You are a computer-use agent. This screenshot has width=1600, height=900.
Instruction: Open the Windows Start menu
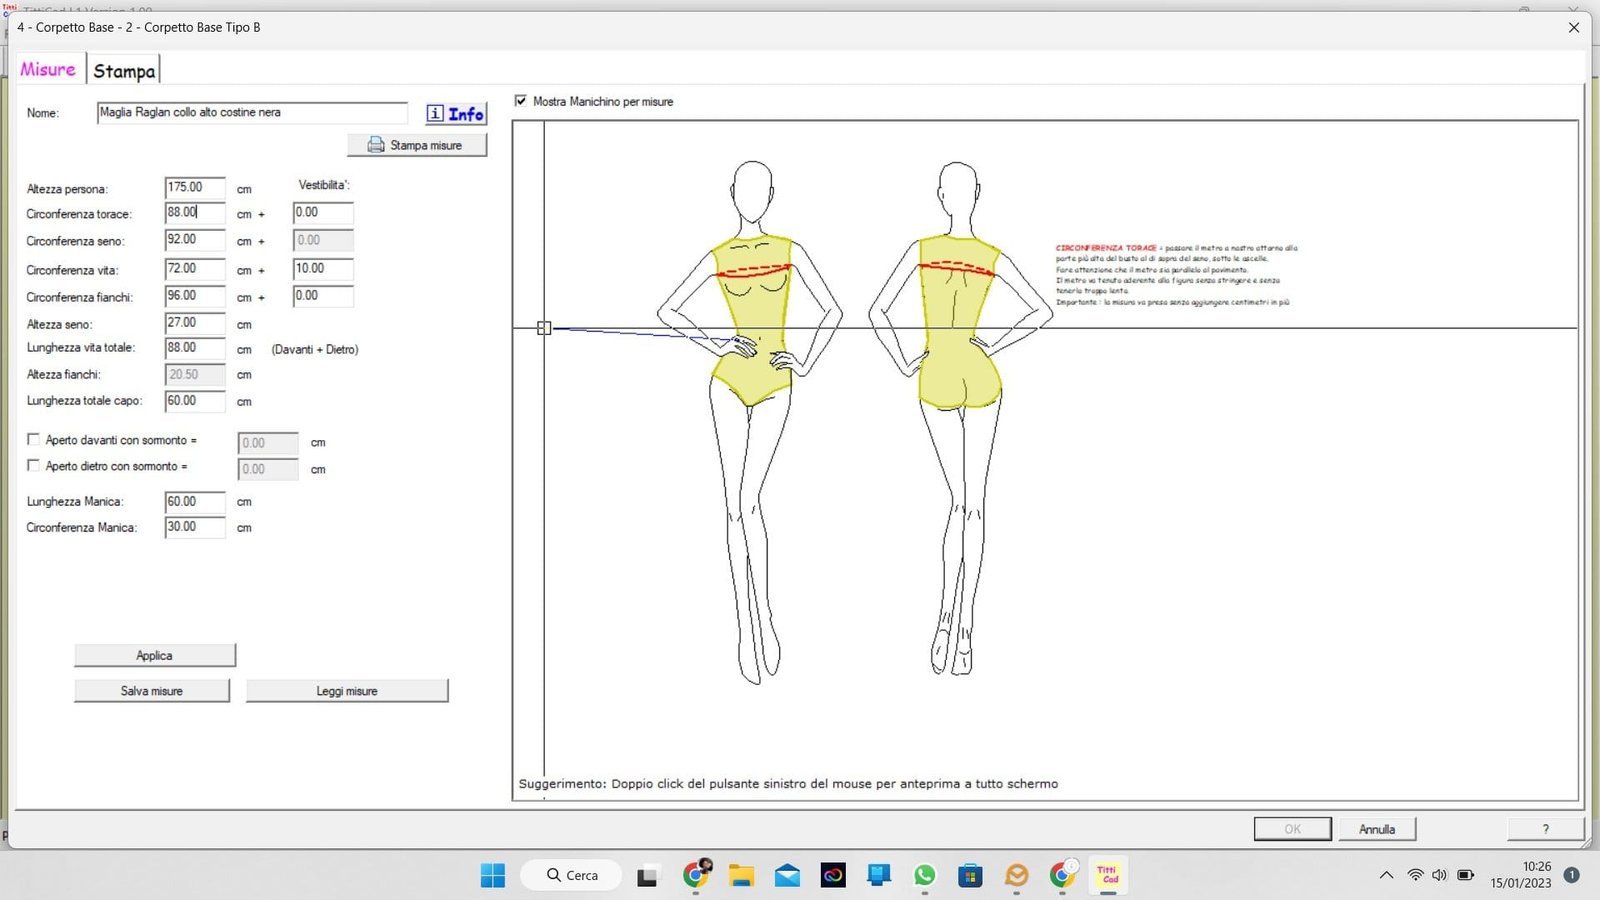(493, 876)
